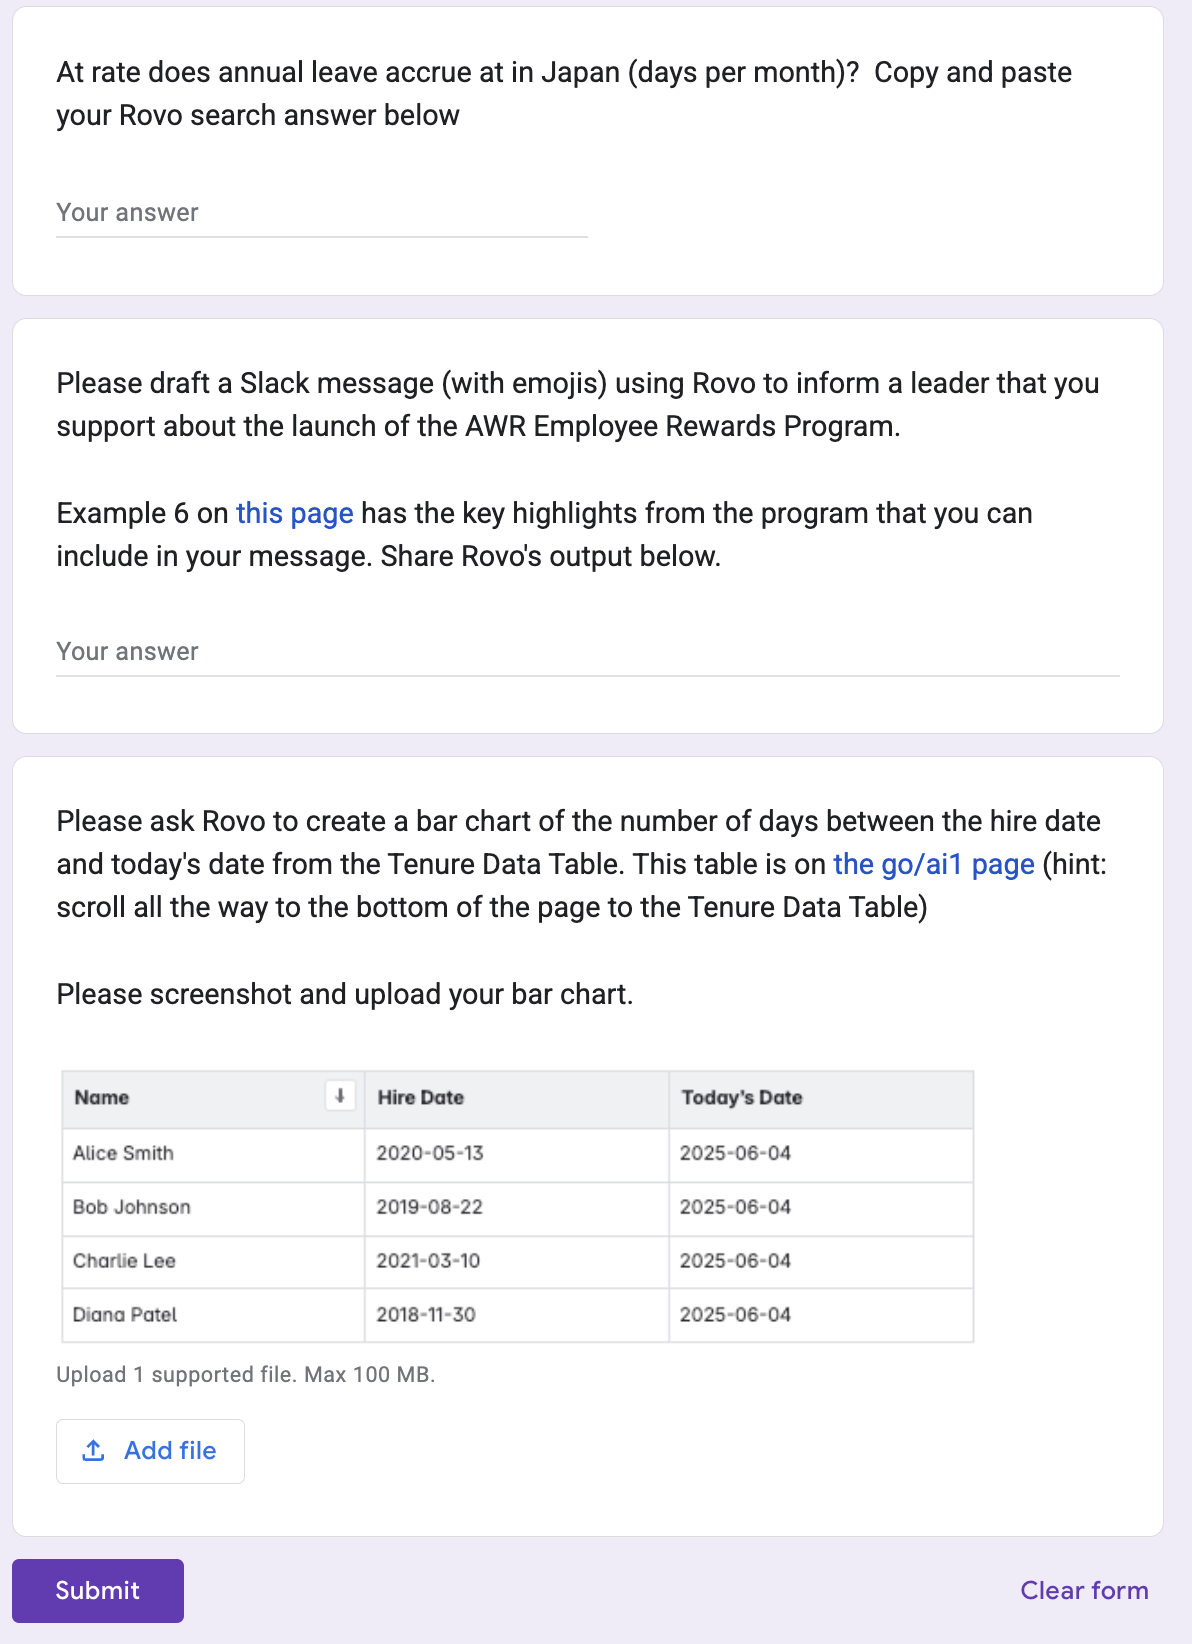
Task: Click the tenure data table image
Action: click(517, 1206)
